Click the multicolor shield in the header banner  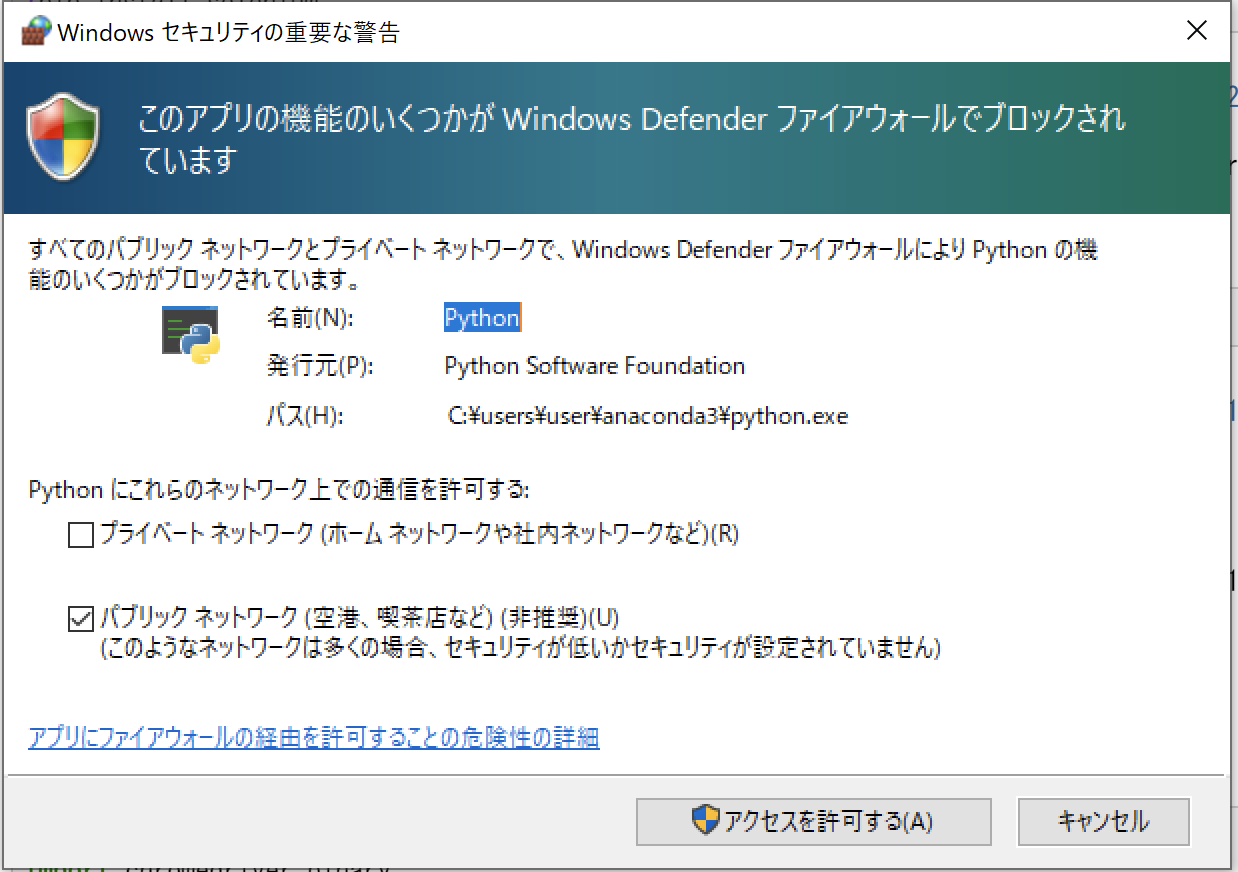pyautogui.click(x=64, y=138)
